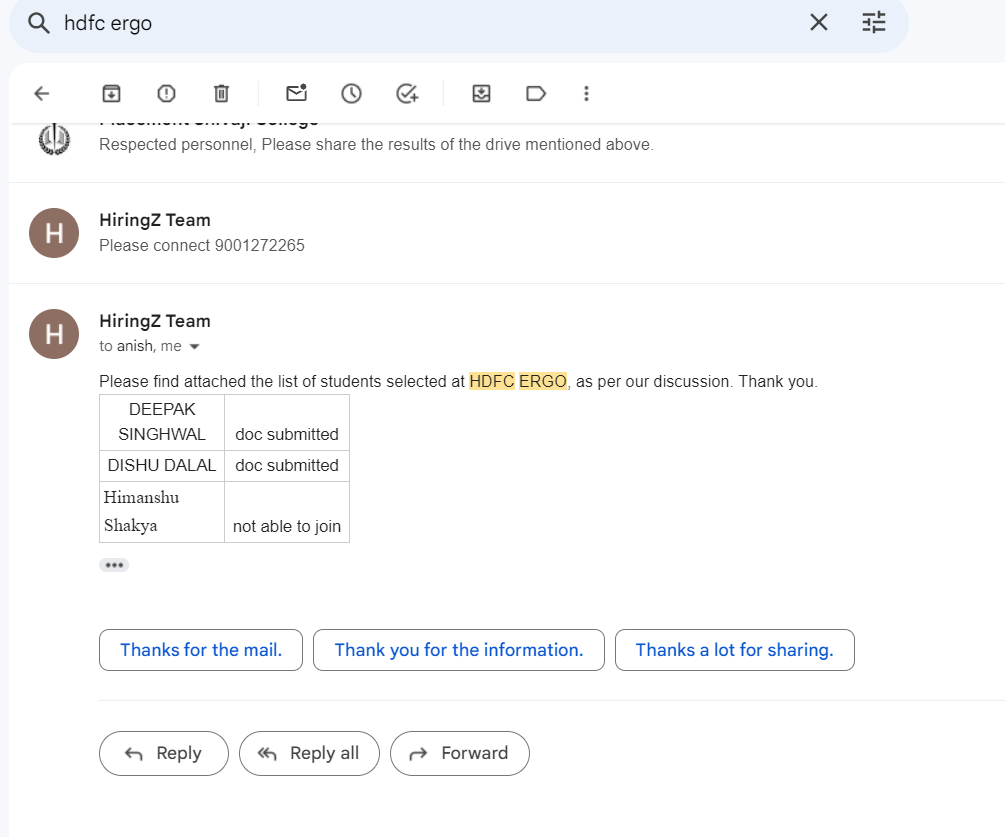Click sender name HiringZ Team above 'to anish, me'
This screenshot has width=1005, height=837.
(x=154, y=321)
